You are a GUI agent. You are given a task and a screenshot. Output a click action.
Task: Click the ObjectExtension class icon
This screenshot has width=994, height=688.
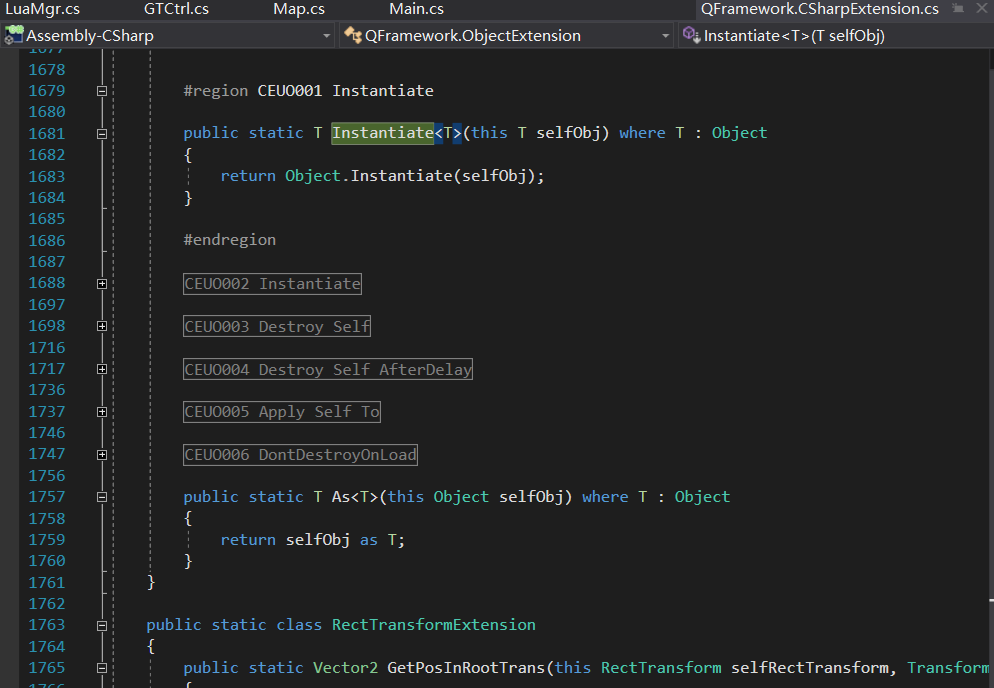[x=353, y=36]
